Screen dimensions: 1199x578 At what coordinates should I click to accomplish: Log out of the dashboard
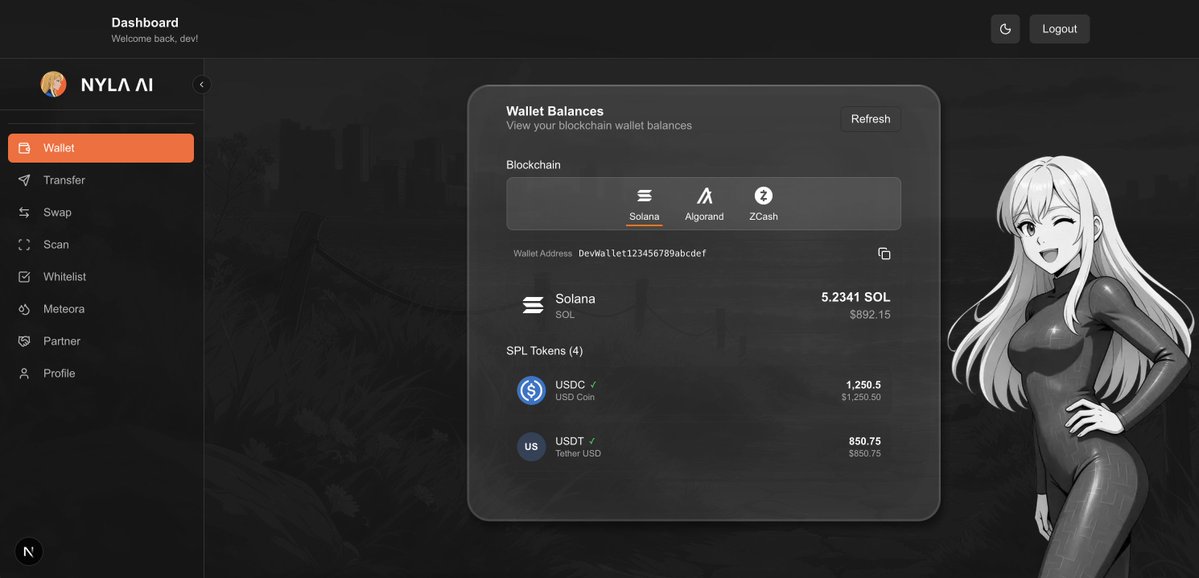(x=1058, y=29)
